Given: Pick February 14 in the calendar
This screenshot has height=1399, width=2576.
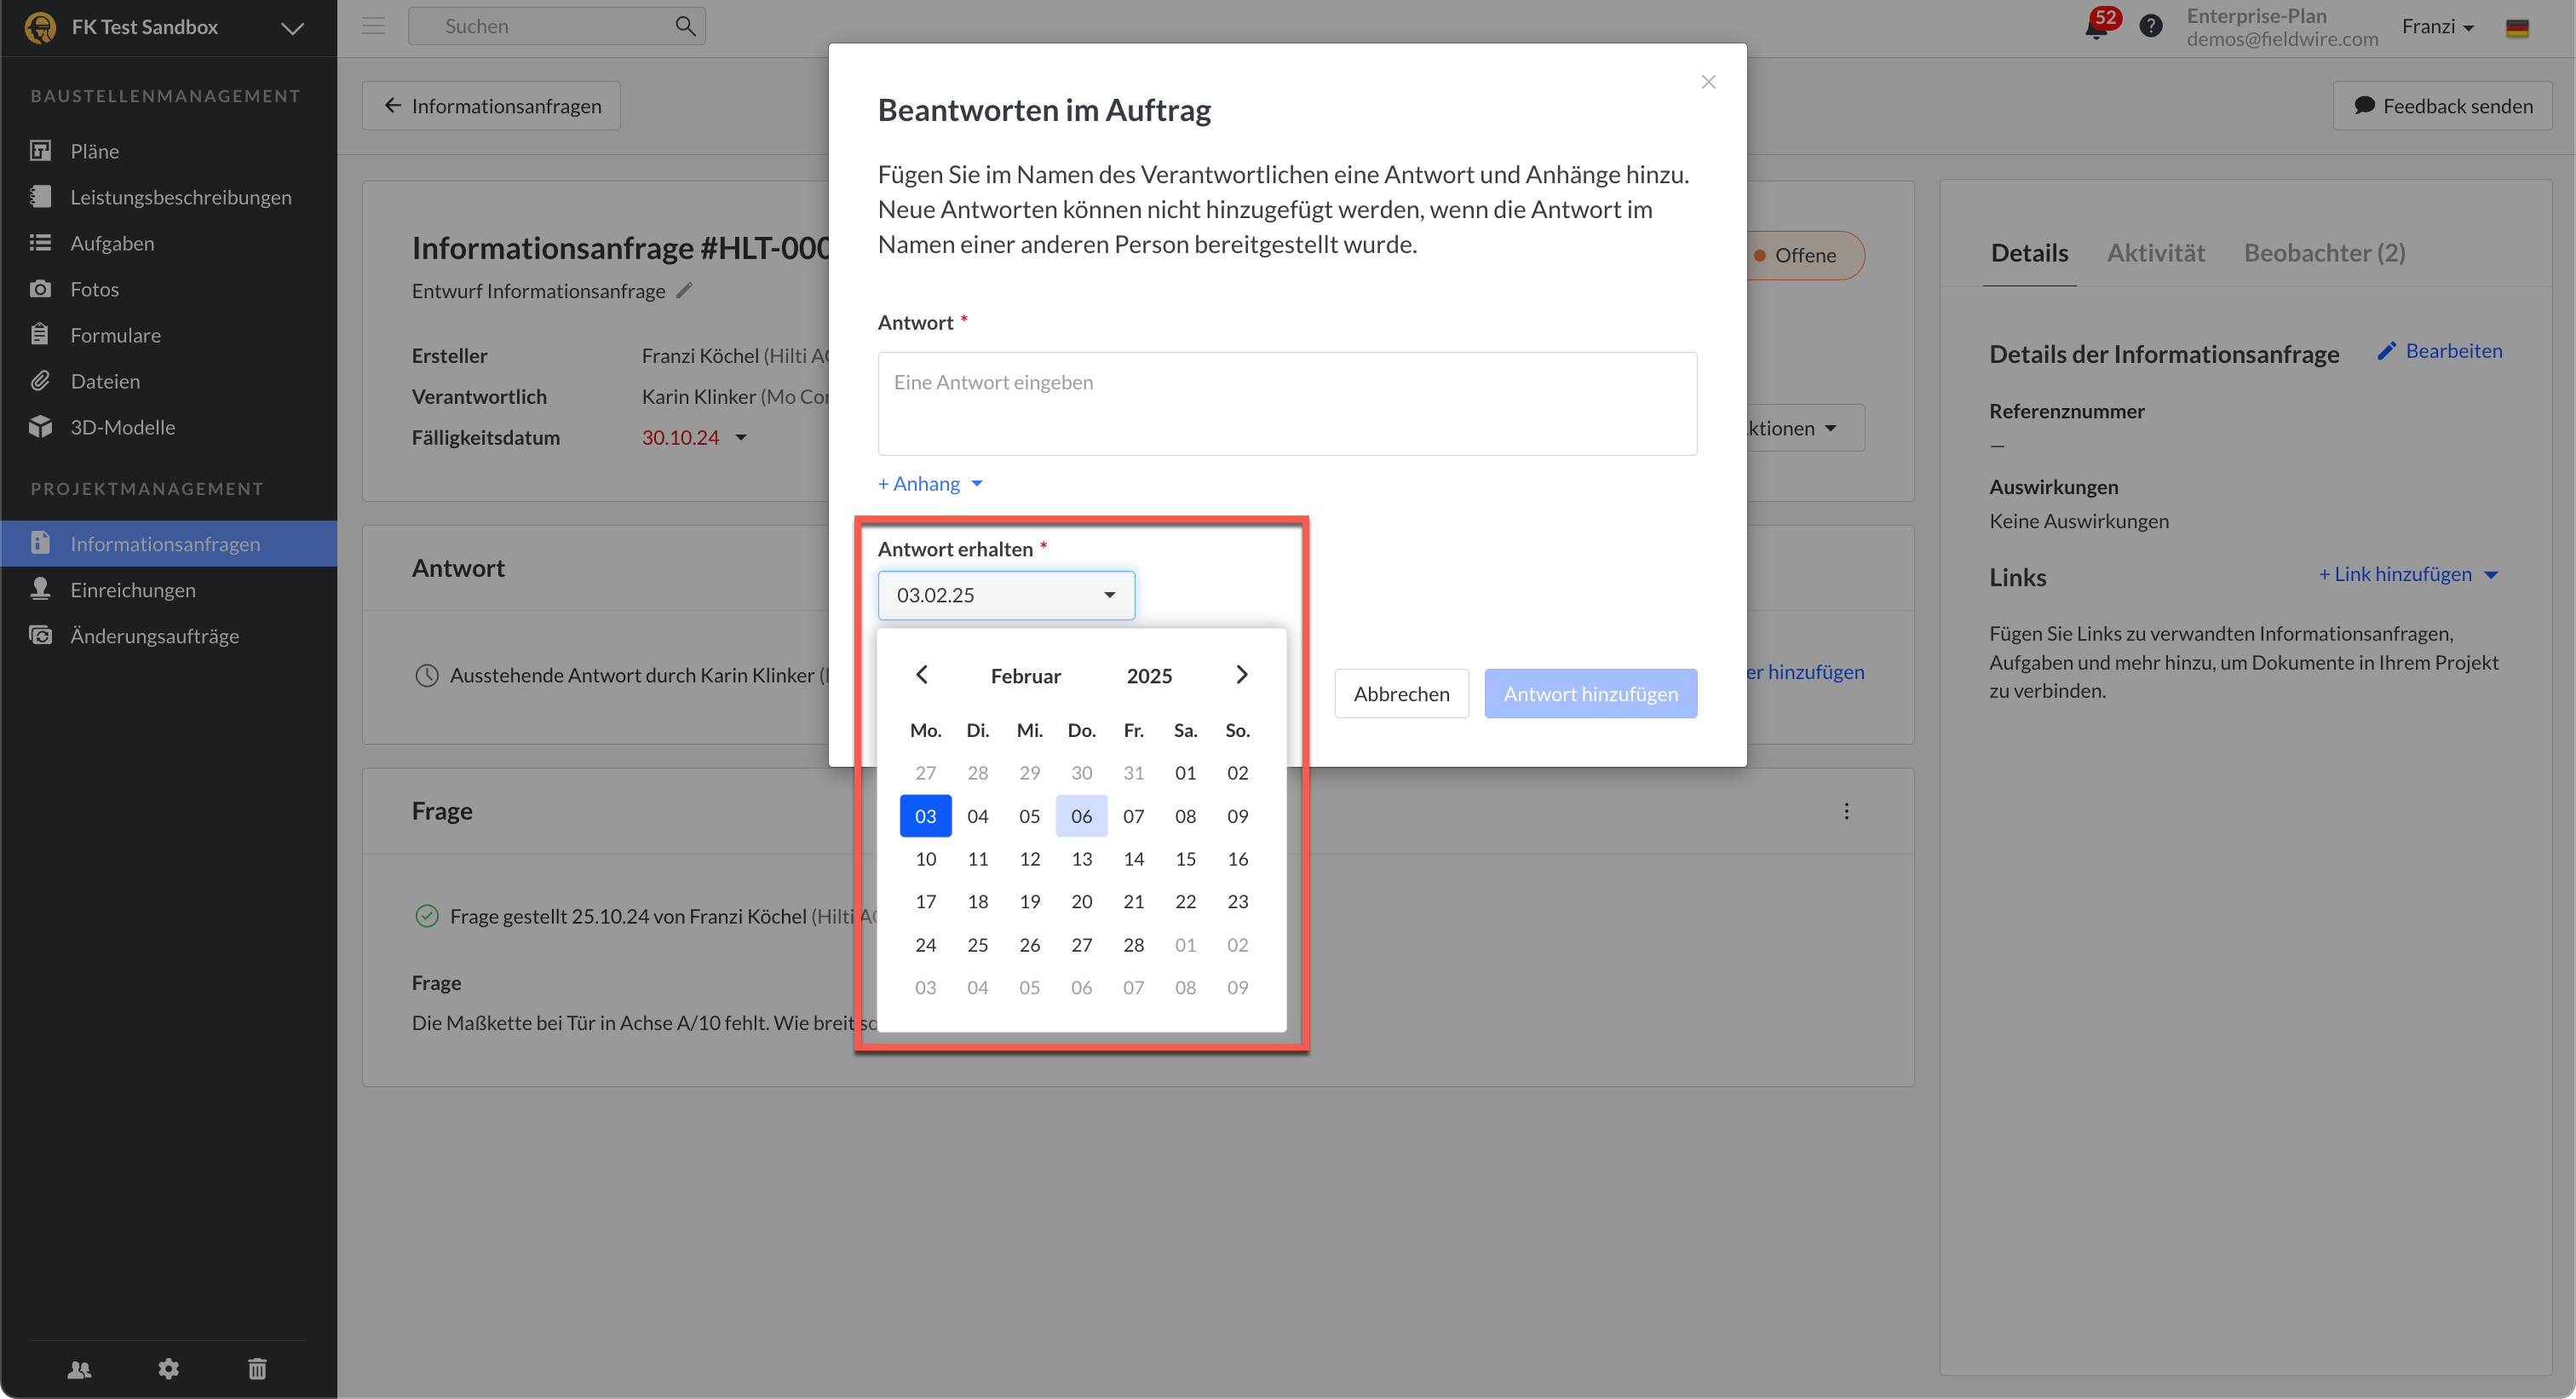Looking at the screenshot, I should tap(1133, 859).
